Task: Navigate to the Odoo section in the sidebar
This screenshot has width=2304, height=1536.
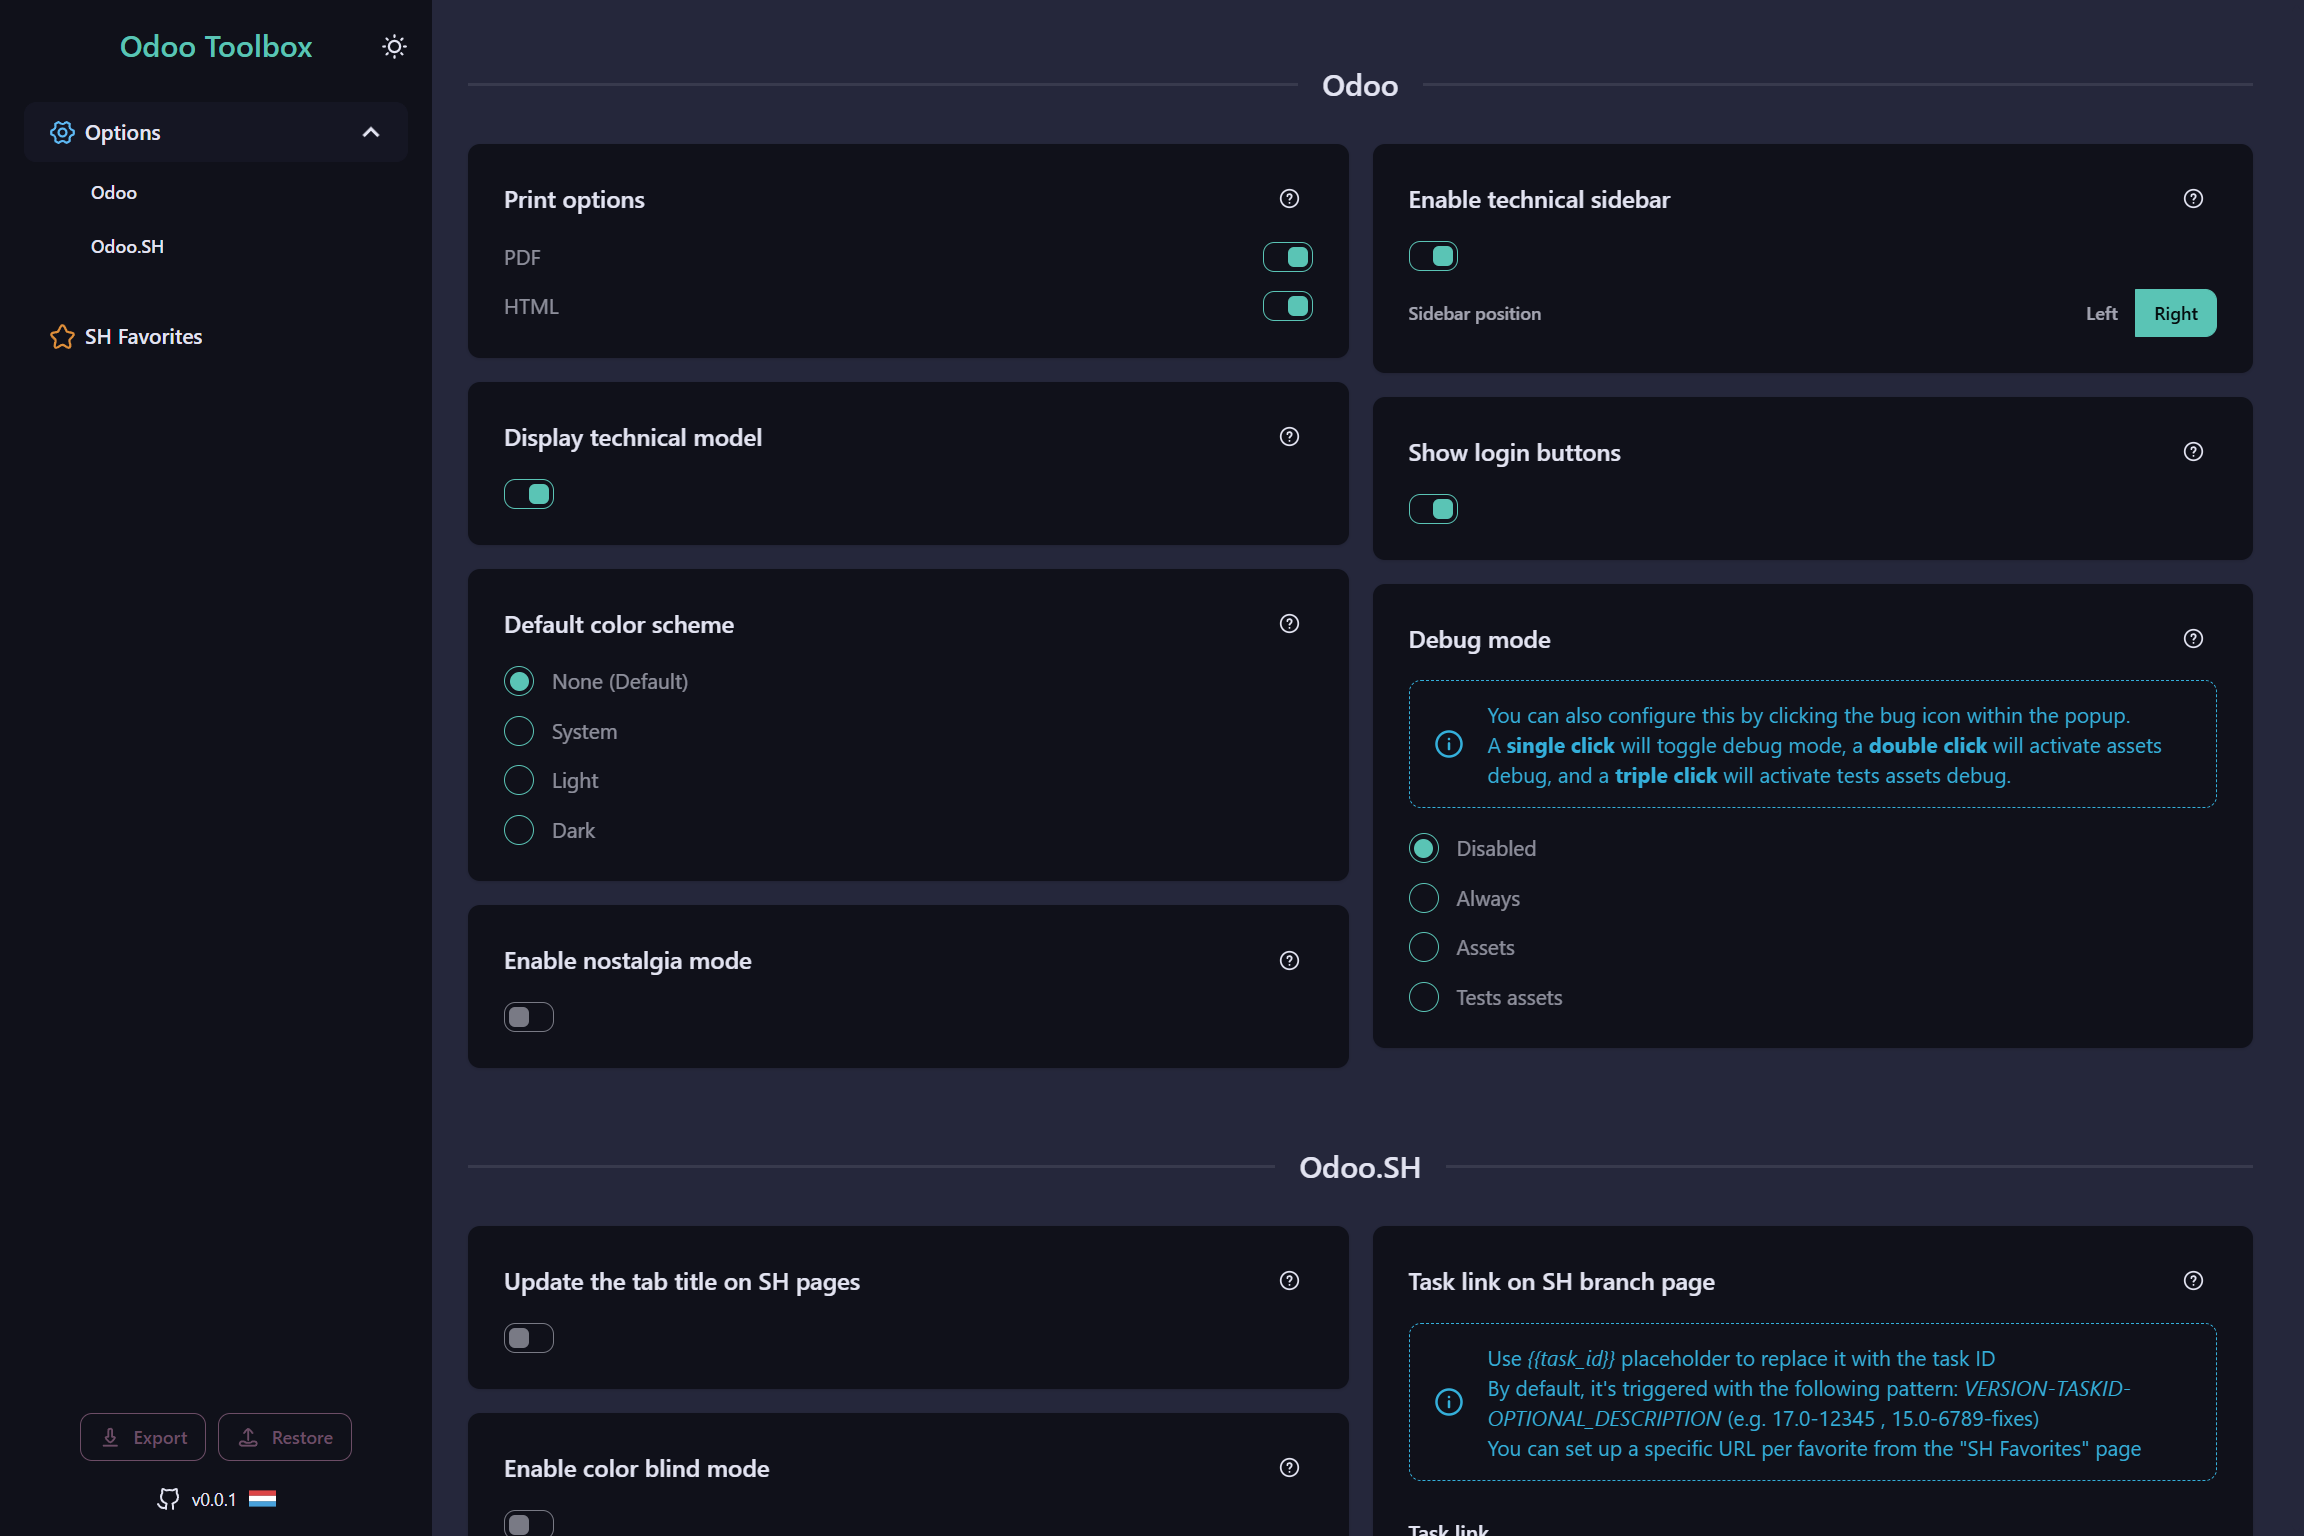Action: coord(113,192)
